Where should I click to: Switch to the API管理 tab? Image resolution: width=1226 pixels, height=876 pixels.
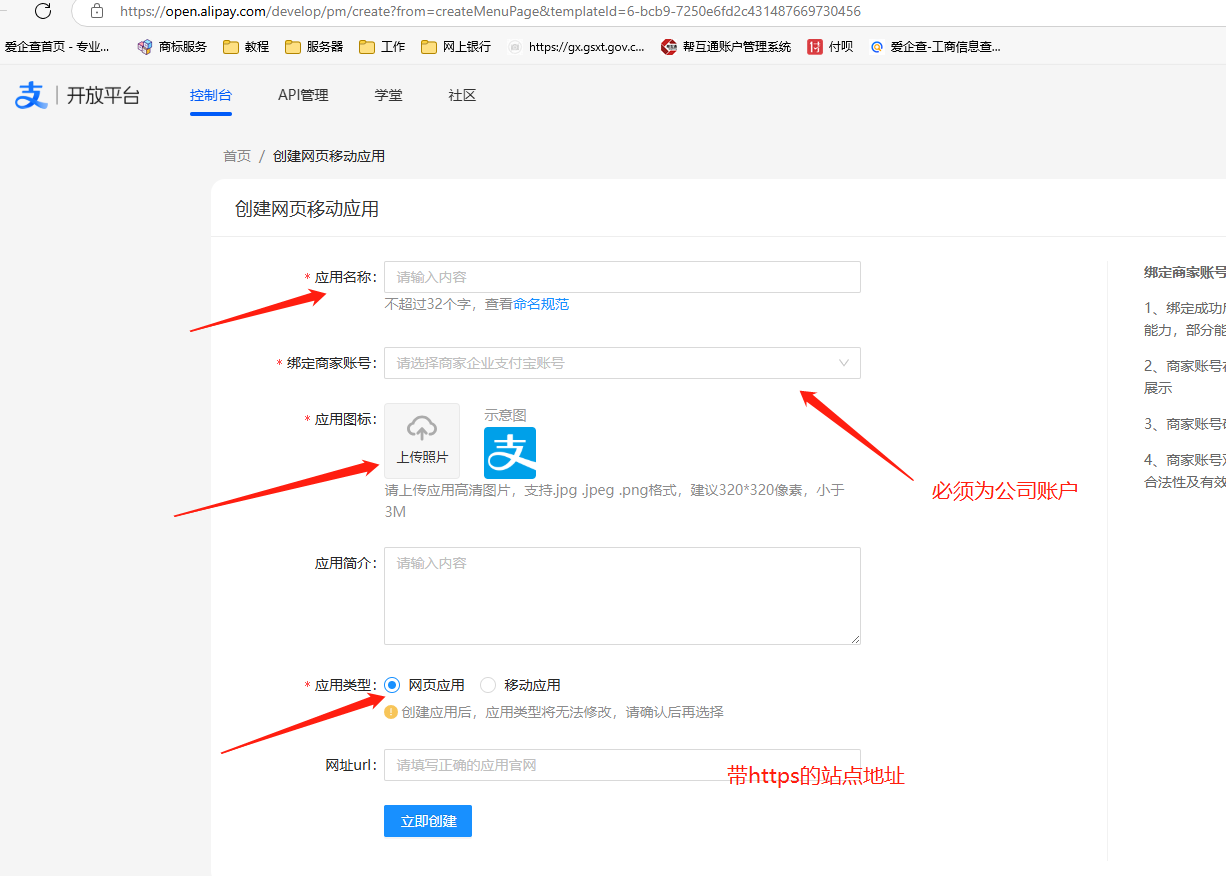303,96
